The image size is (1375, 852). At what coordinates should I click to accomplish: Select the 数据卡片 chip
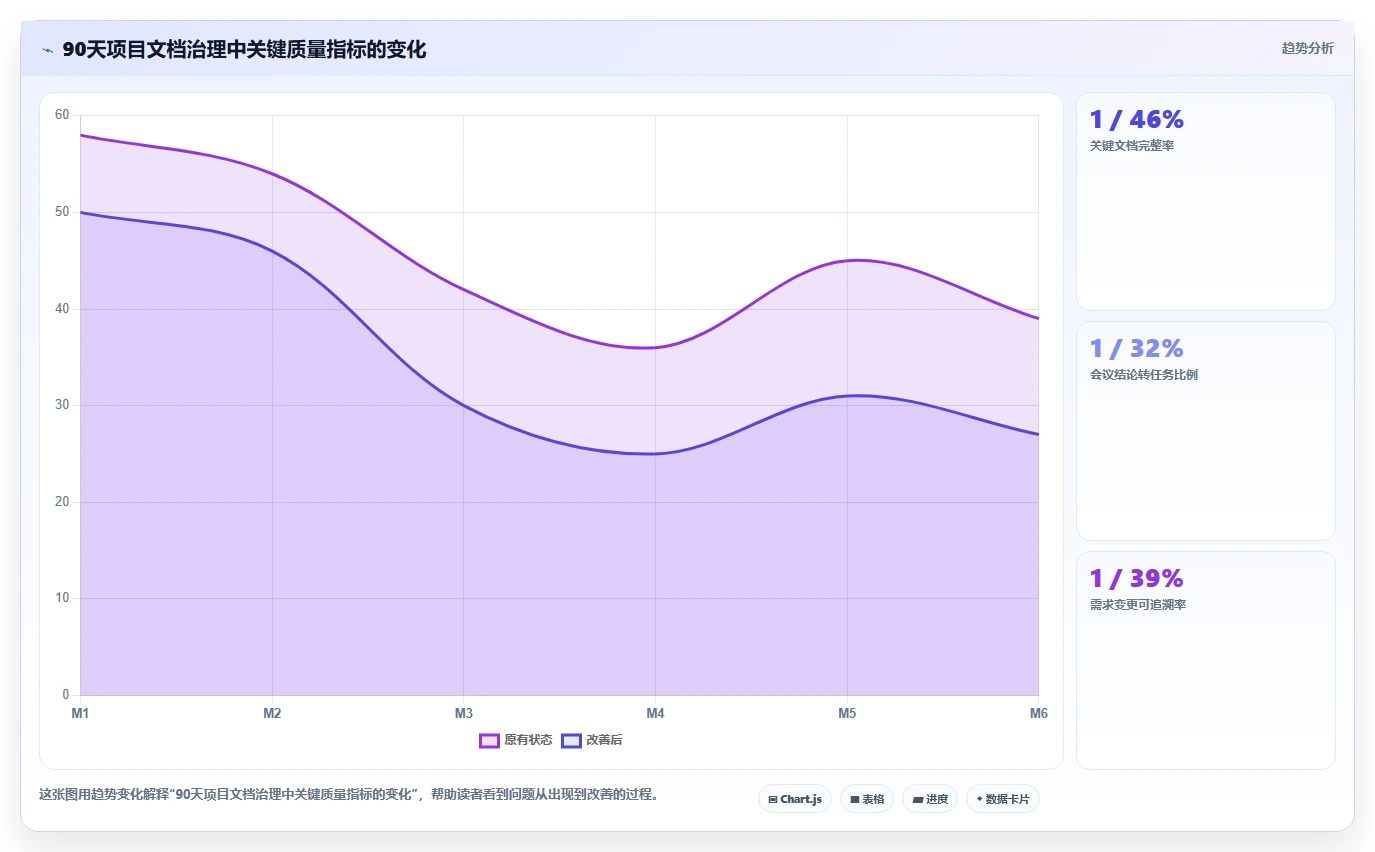tap(1003, 799)
